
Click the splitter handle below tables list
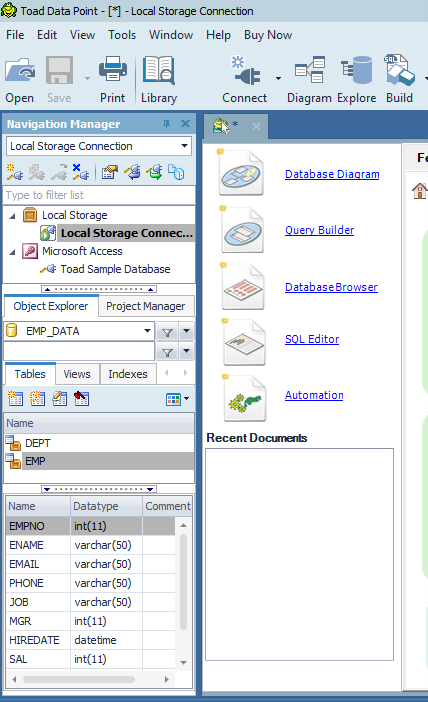99,489
